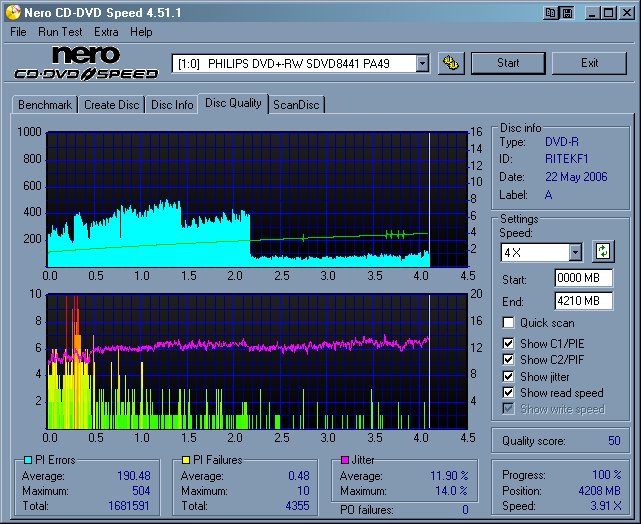Switch to the Disc Info tab
641x524 pixels.
[172, 105]
